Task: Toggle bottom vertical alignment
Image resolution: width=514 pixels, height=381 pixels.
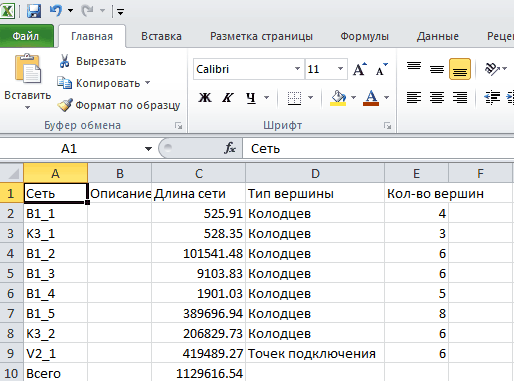Action: click(460, 69)
